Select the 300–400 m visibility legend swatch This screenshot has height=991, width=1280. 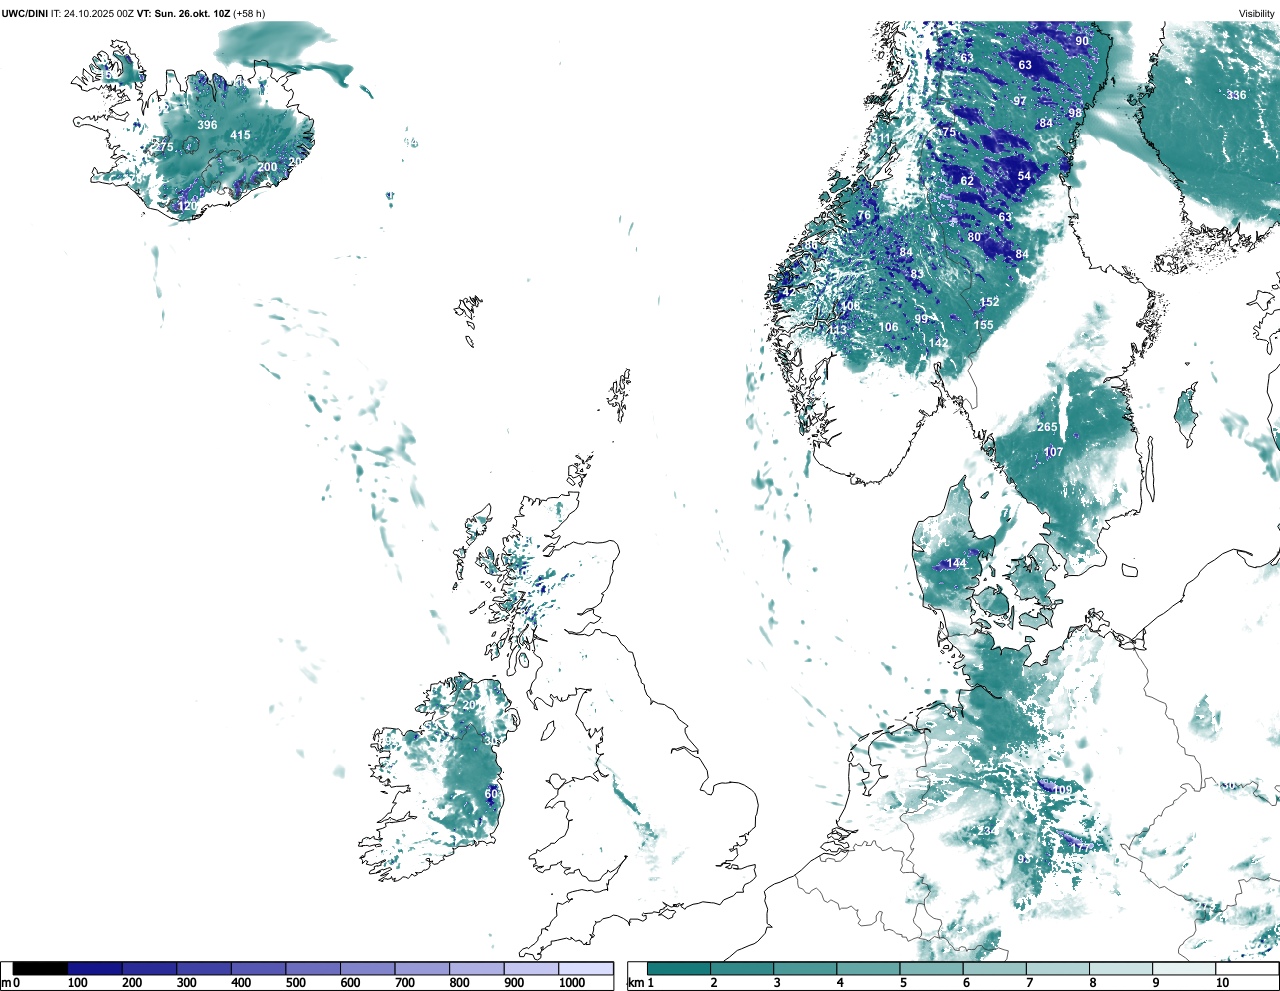pos(204,969)
